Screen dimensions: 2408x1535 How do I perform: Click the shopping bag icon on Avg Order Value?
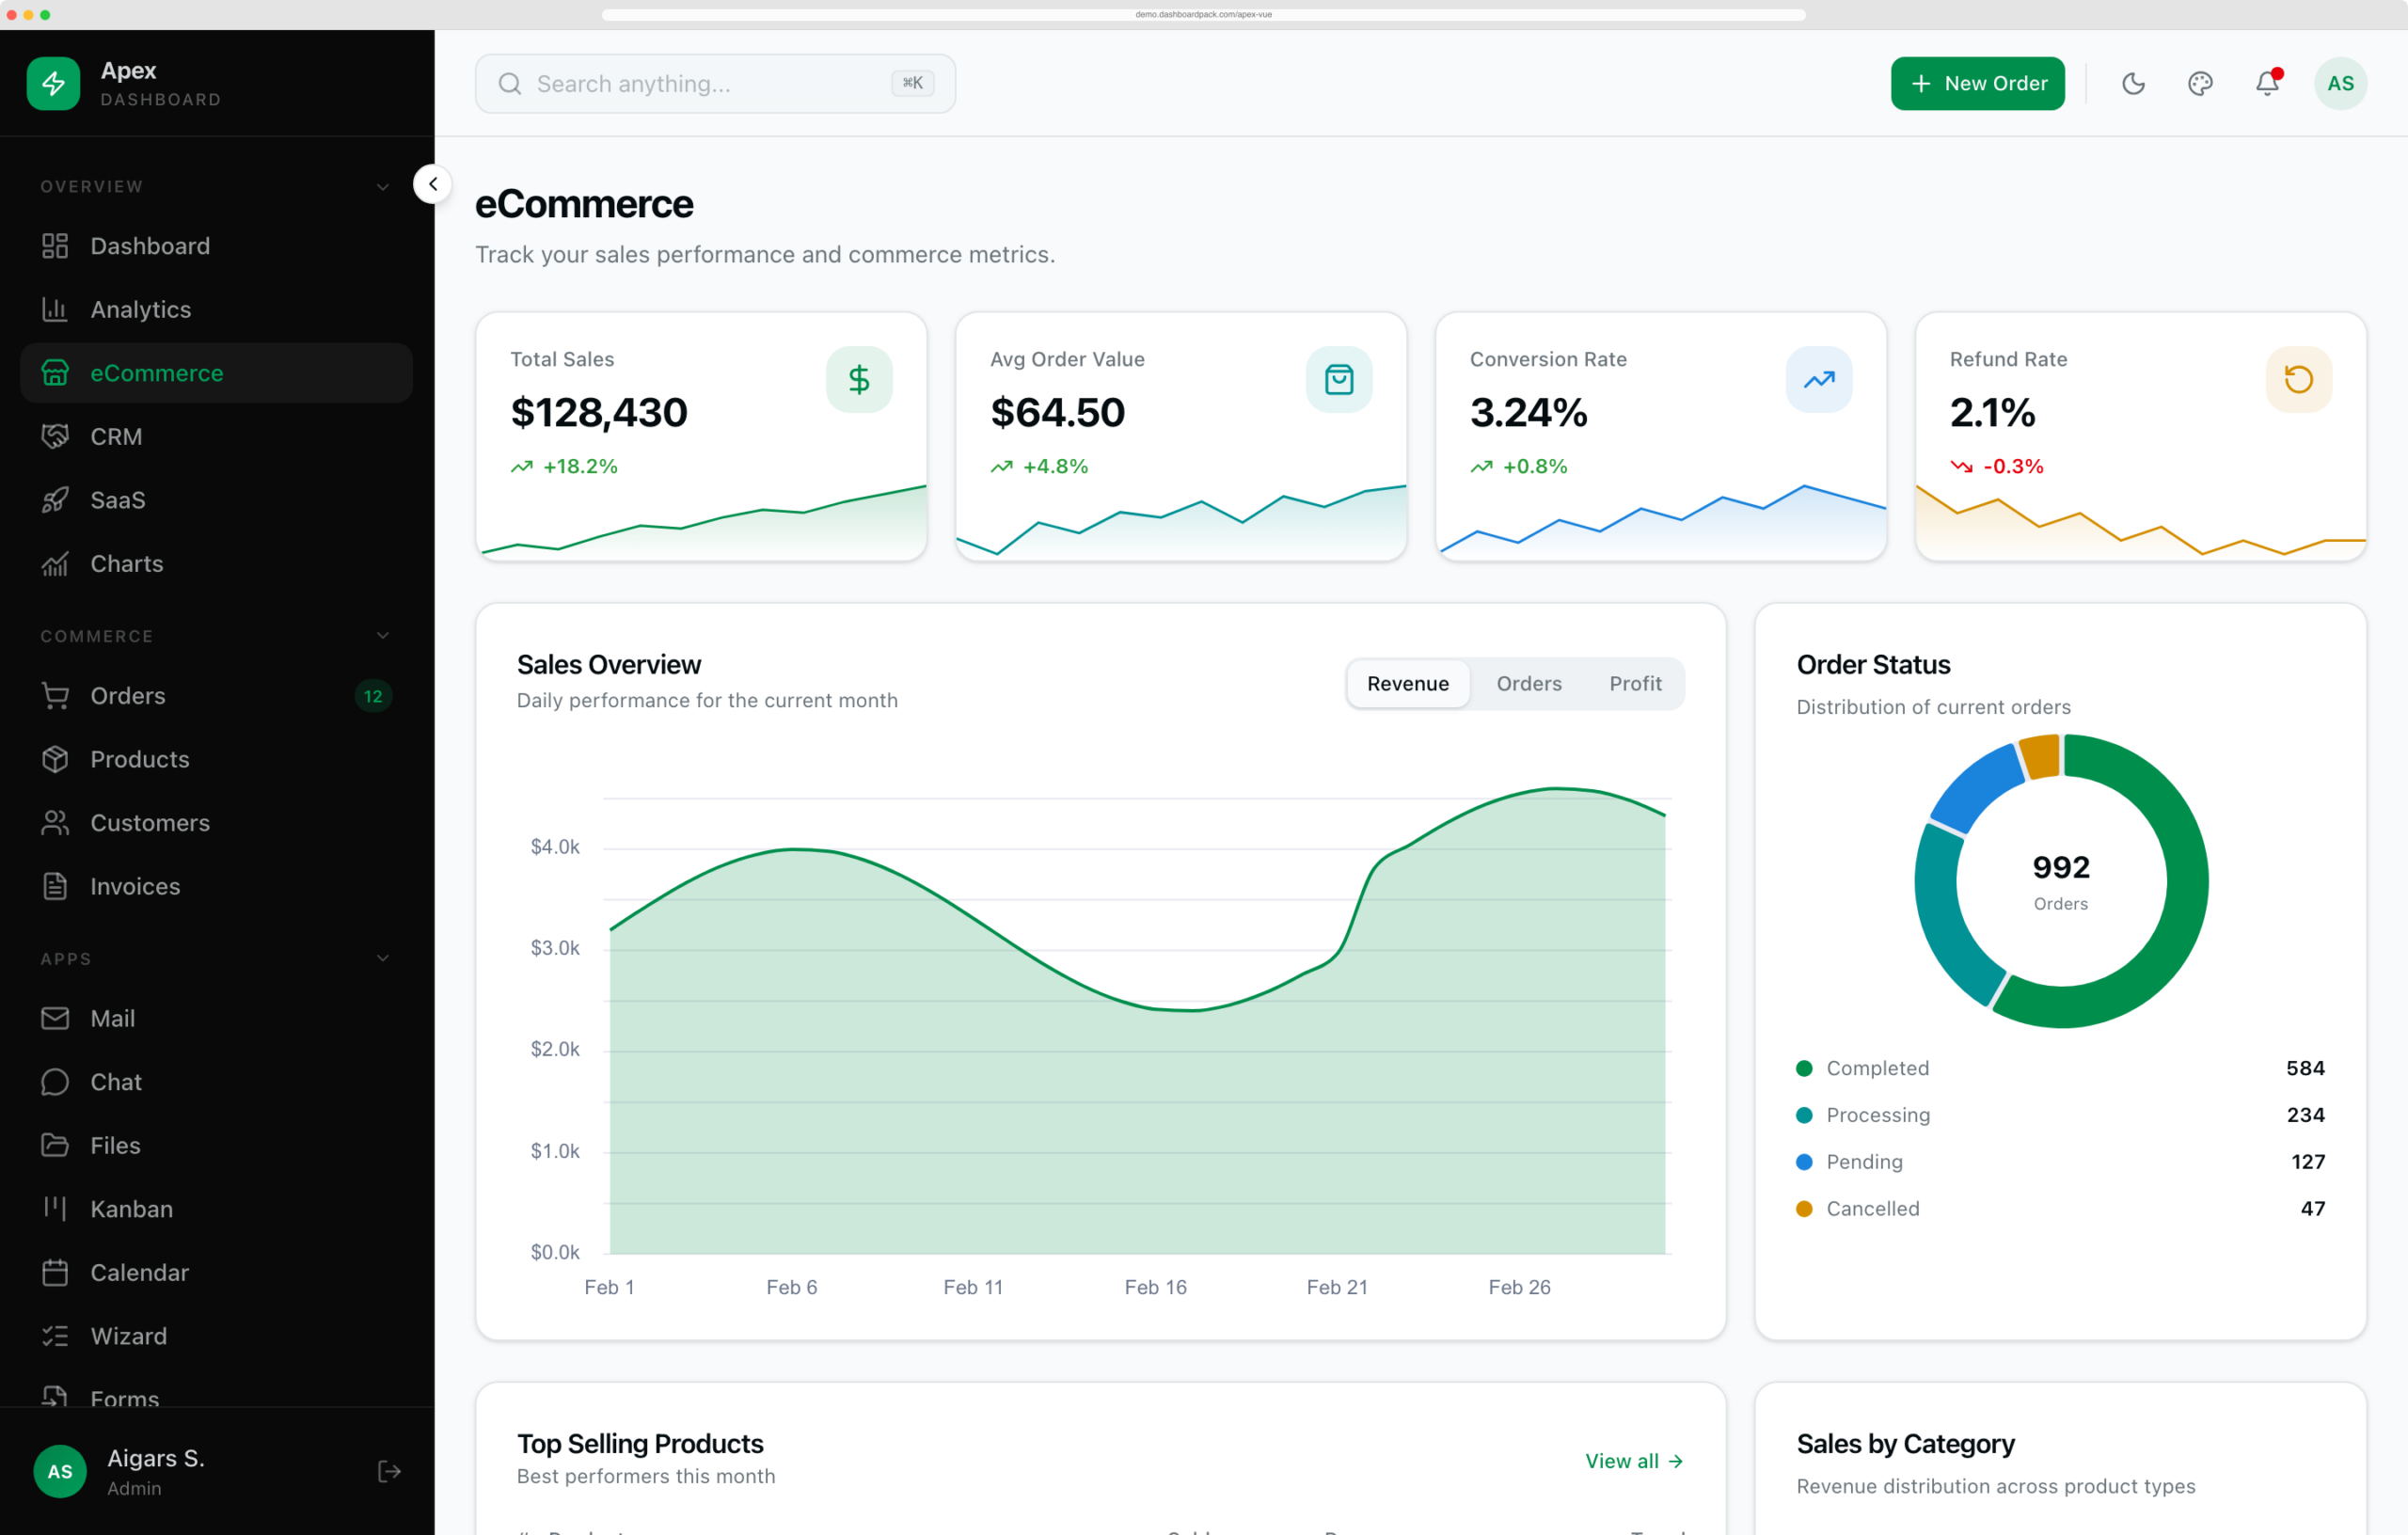(x=1339, y=379)
